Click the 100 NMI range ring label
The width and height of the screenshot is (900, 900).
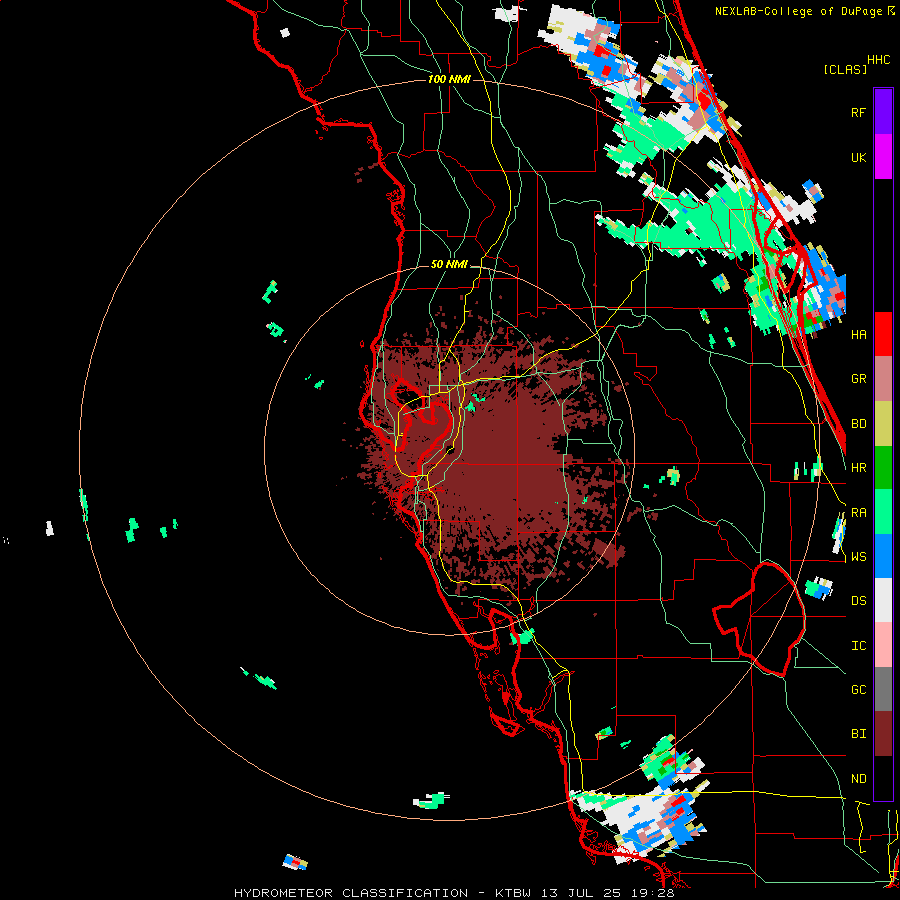[449, 79]
